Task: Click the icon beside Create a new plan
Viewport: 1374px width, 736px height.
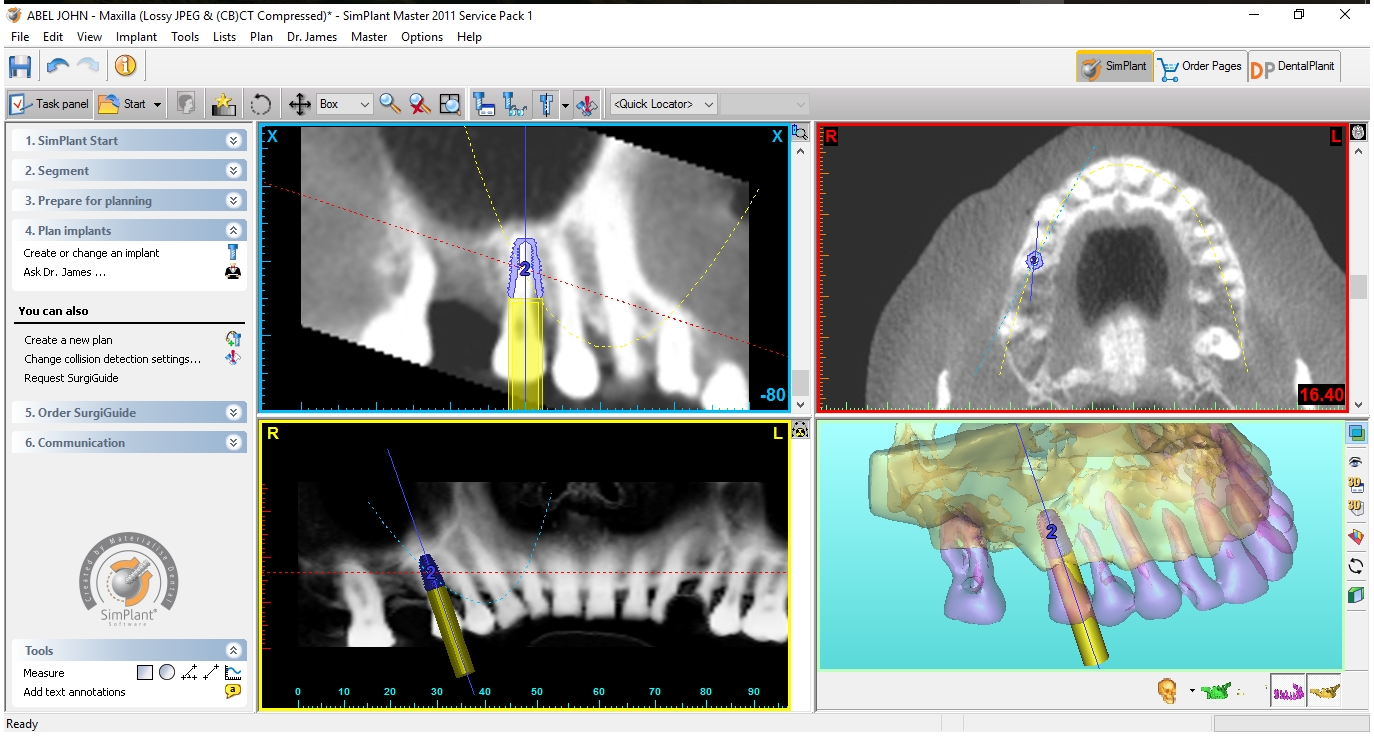Action: tap(233, 339)
